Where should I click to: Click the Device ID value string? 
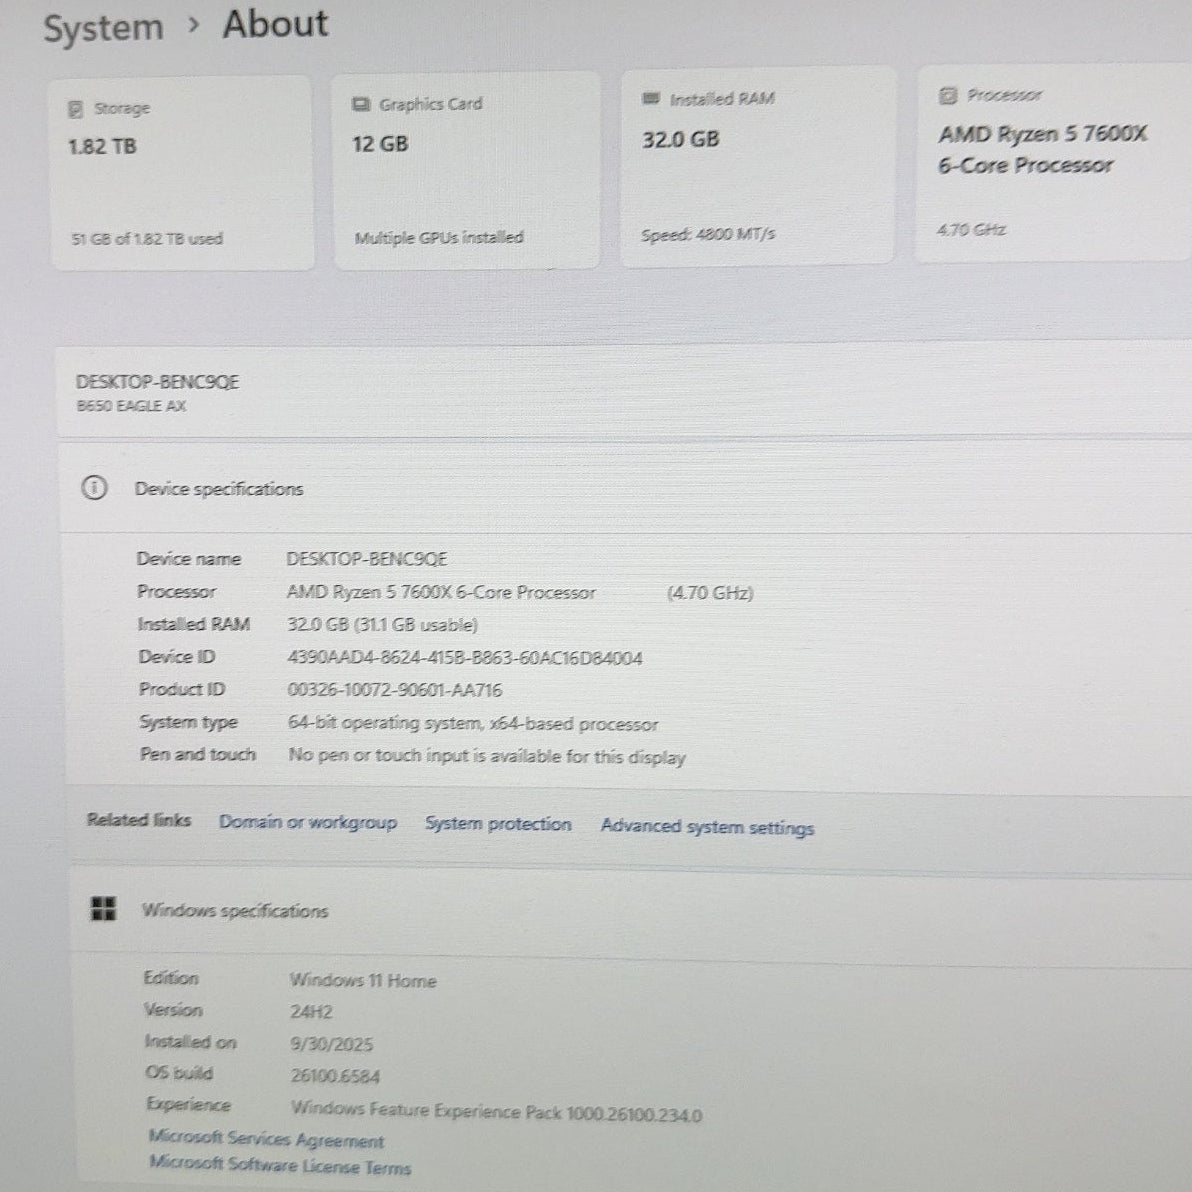click(x=464, y=658)
